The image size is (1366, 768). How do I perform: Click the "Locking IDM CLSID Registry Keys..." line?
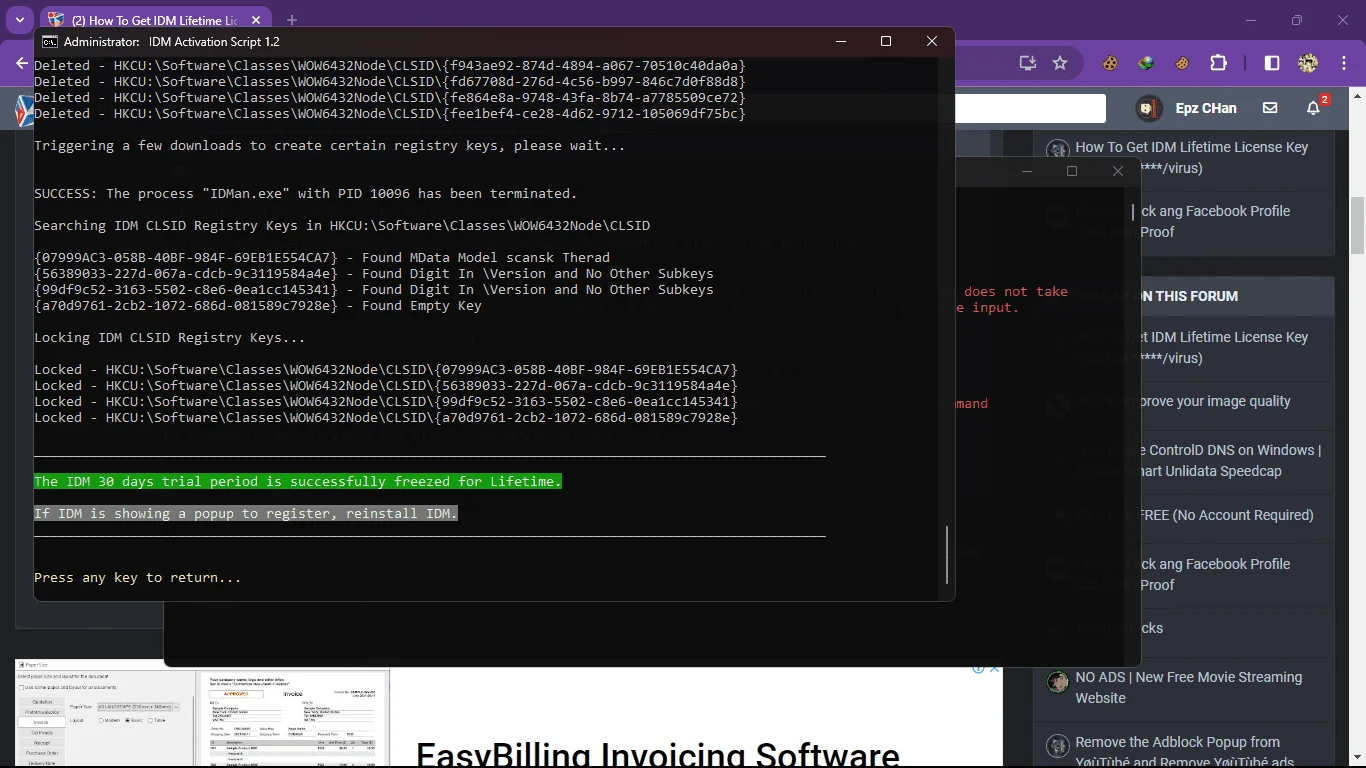(170, 337)
